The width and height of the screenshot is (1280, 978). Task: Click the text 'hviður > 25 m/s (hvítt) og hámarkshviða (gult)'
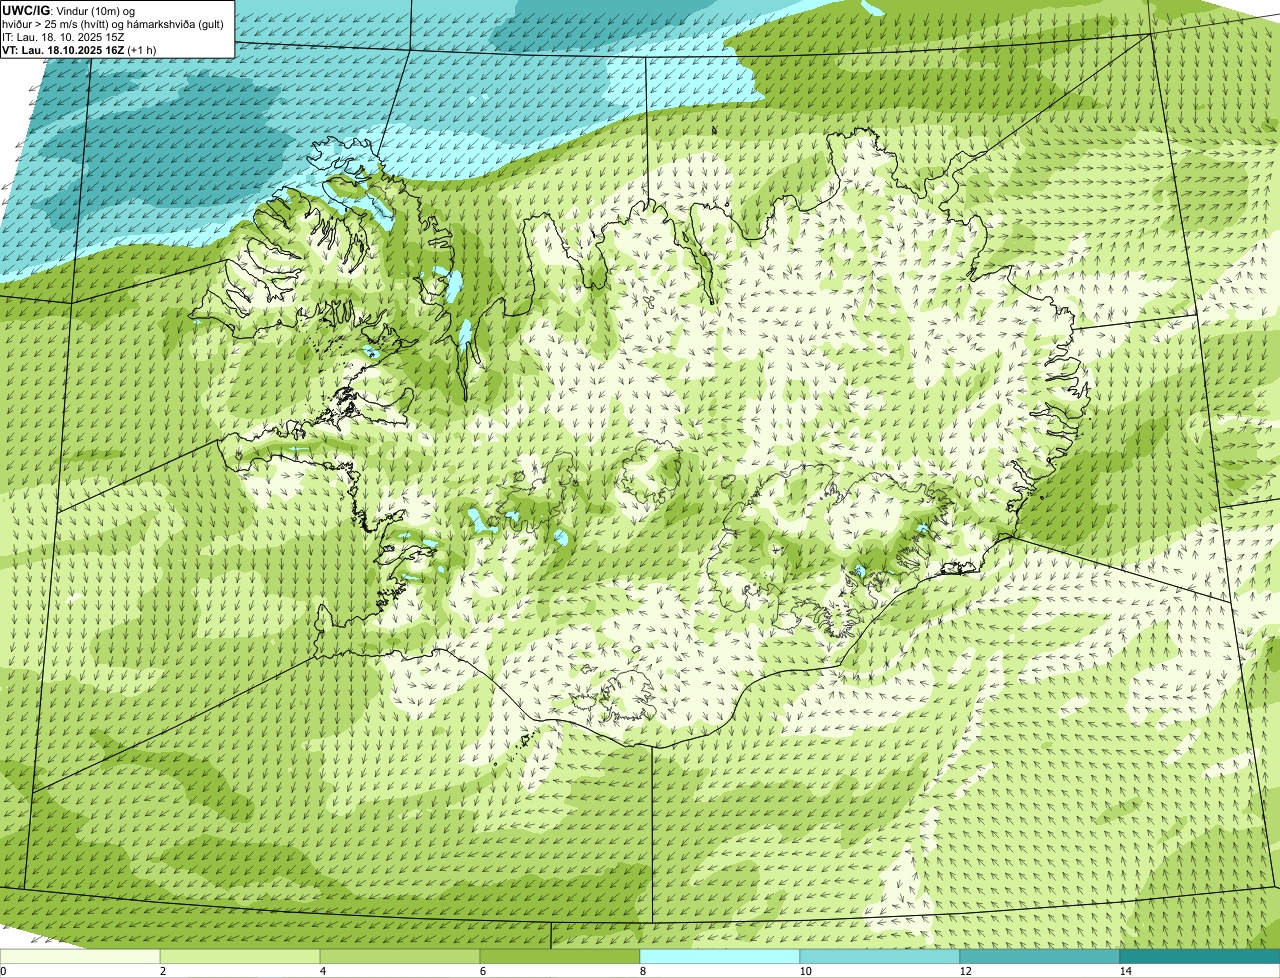pyautogui.click(x=113, y=24)
